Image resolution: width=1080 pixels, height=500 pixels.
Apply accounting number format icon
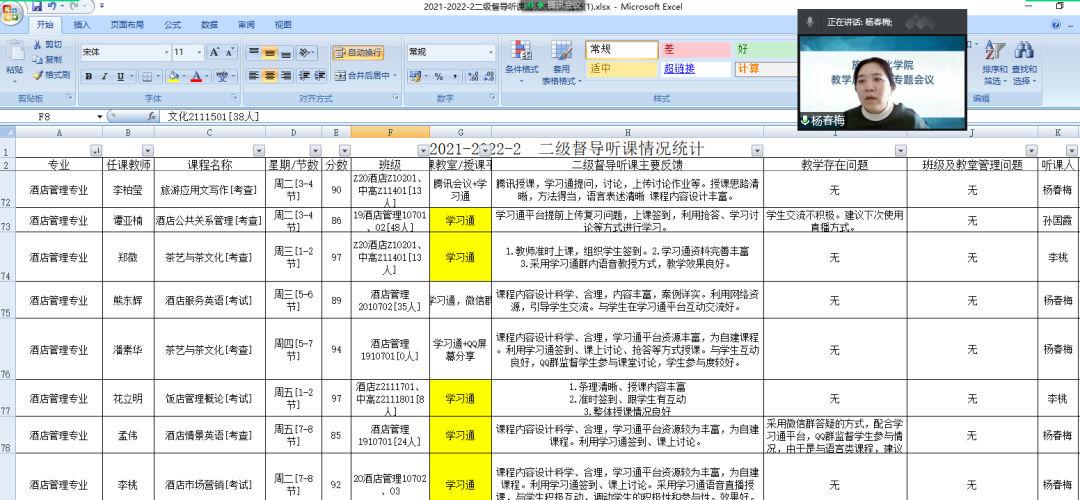(x=415, y=76)
